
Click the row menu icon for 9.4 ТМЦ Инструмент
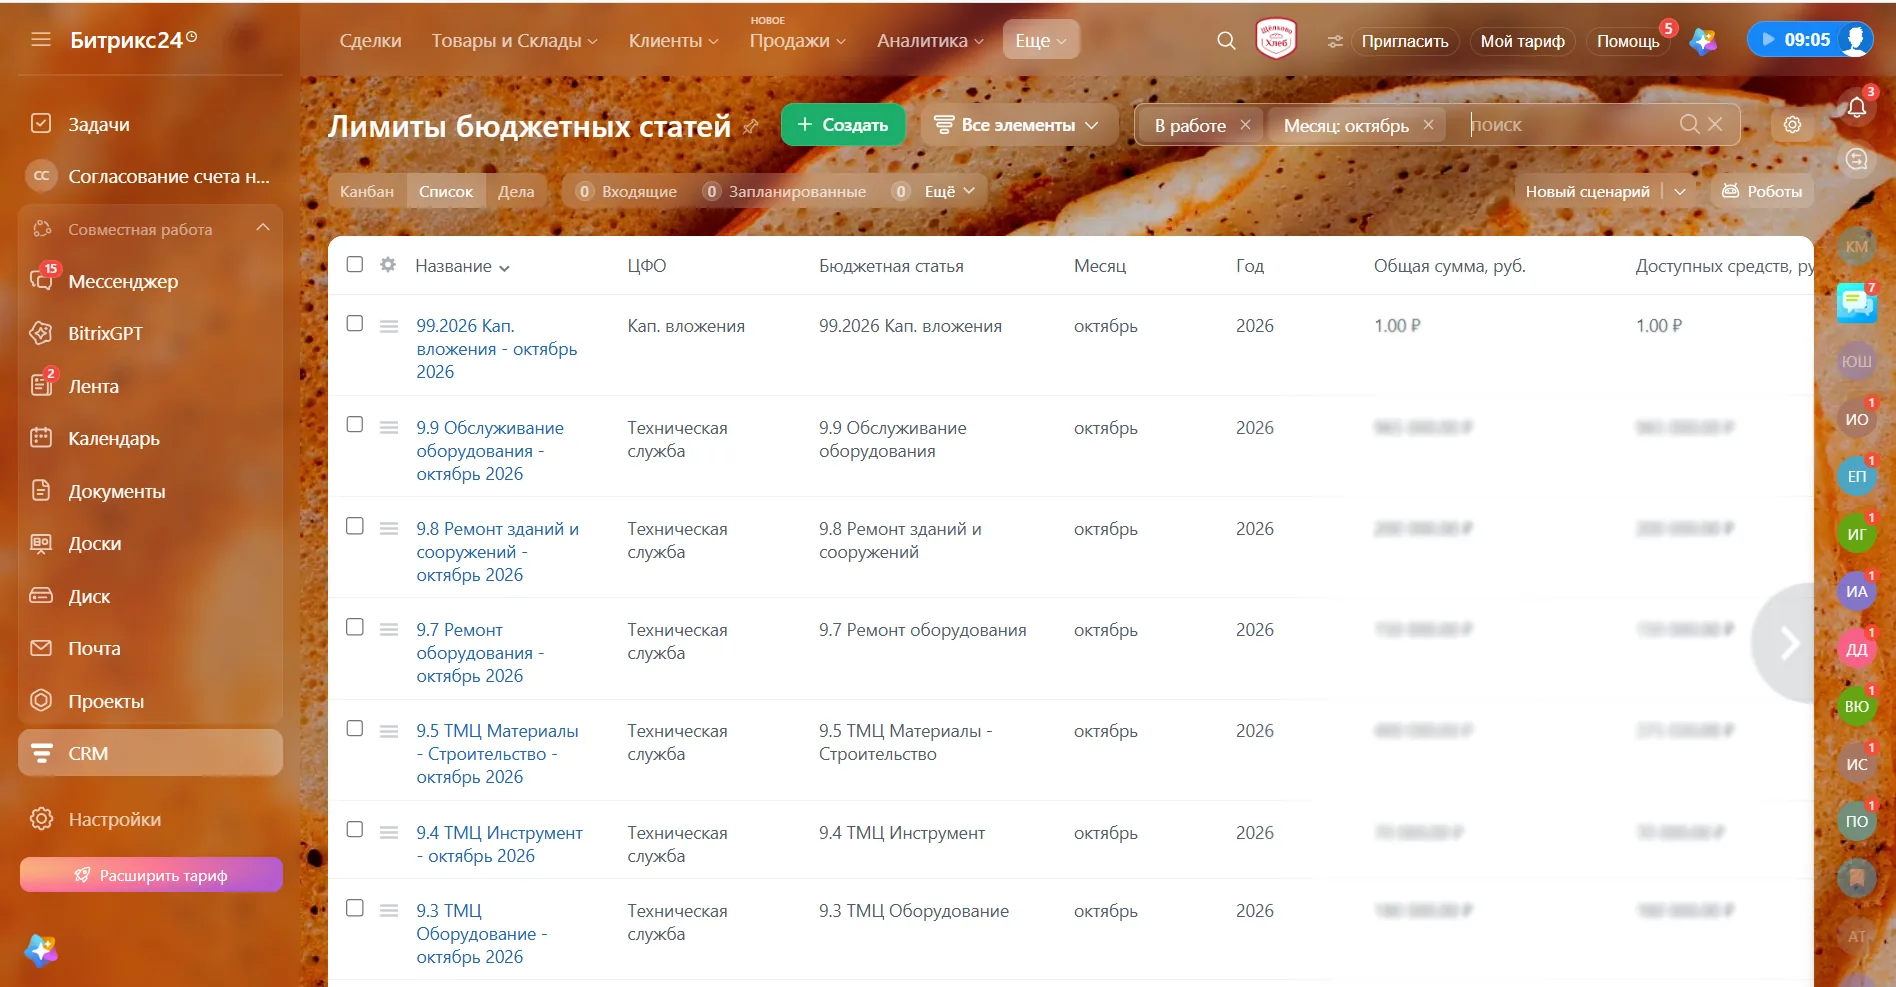point(389,833)
